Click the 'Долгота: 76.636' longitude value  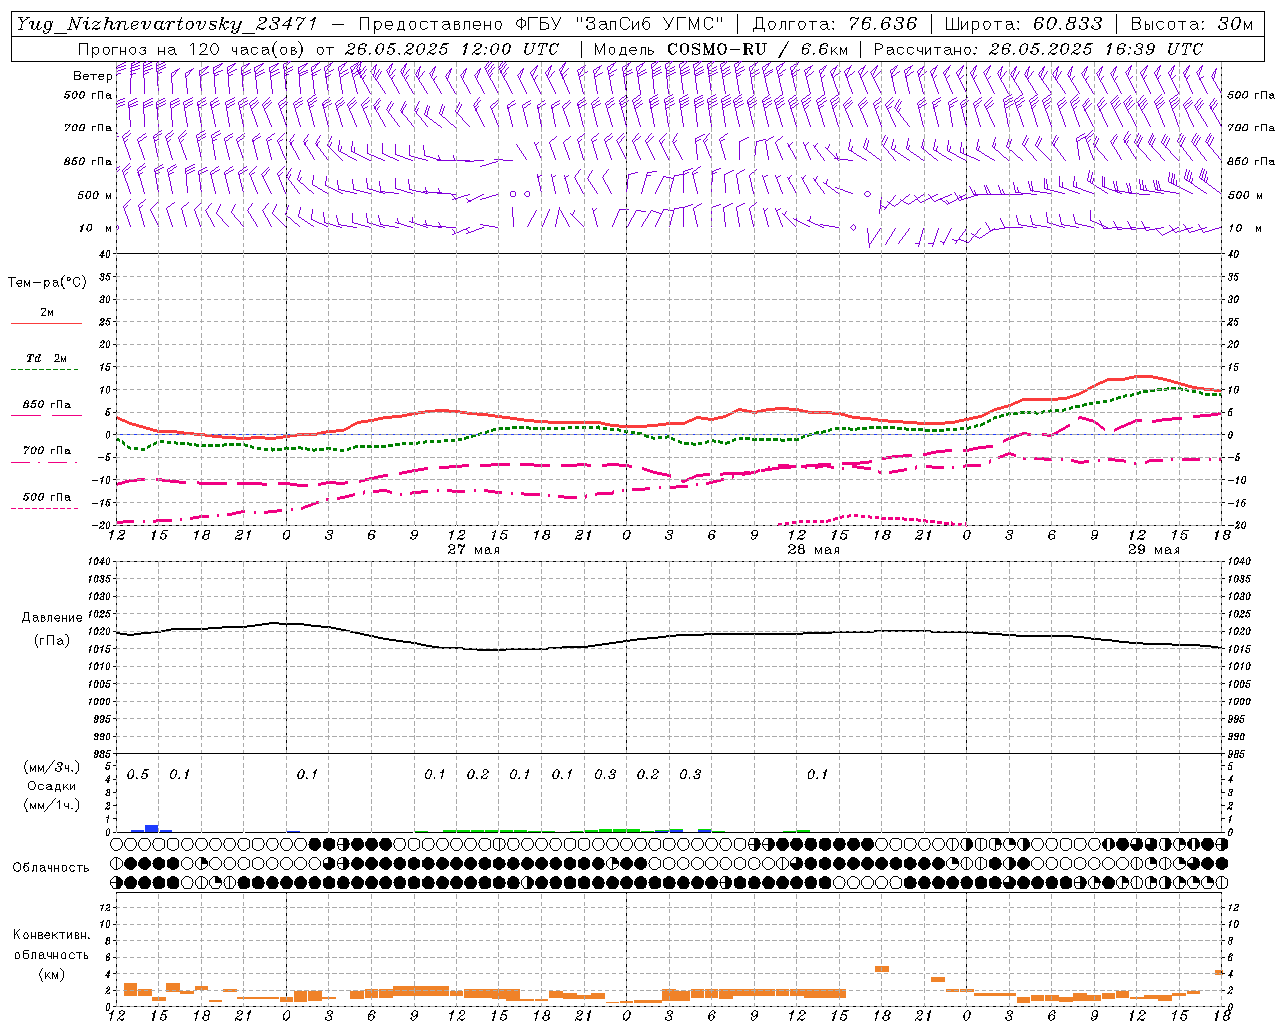pos(834,24)
